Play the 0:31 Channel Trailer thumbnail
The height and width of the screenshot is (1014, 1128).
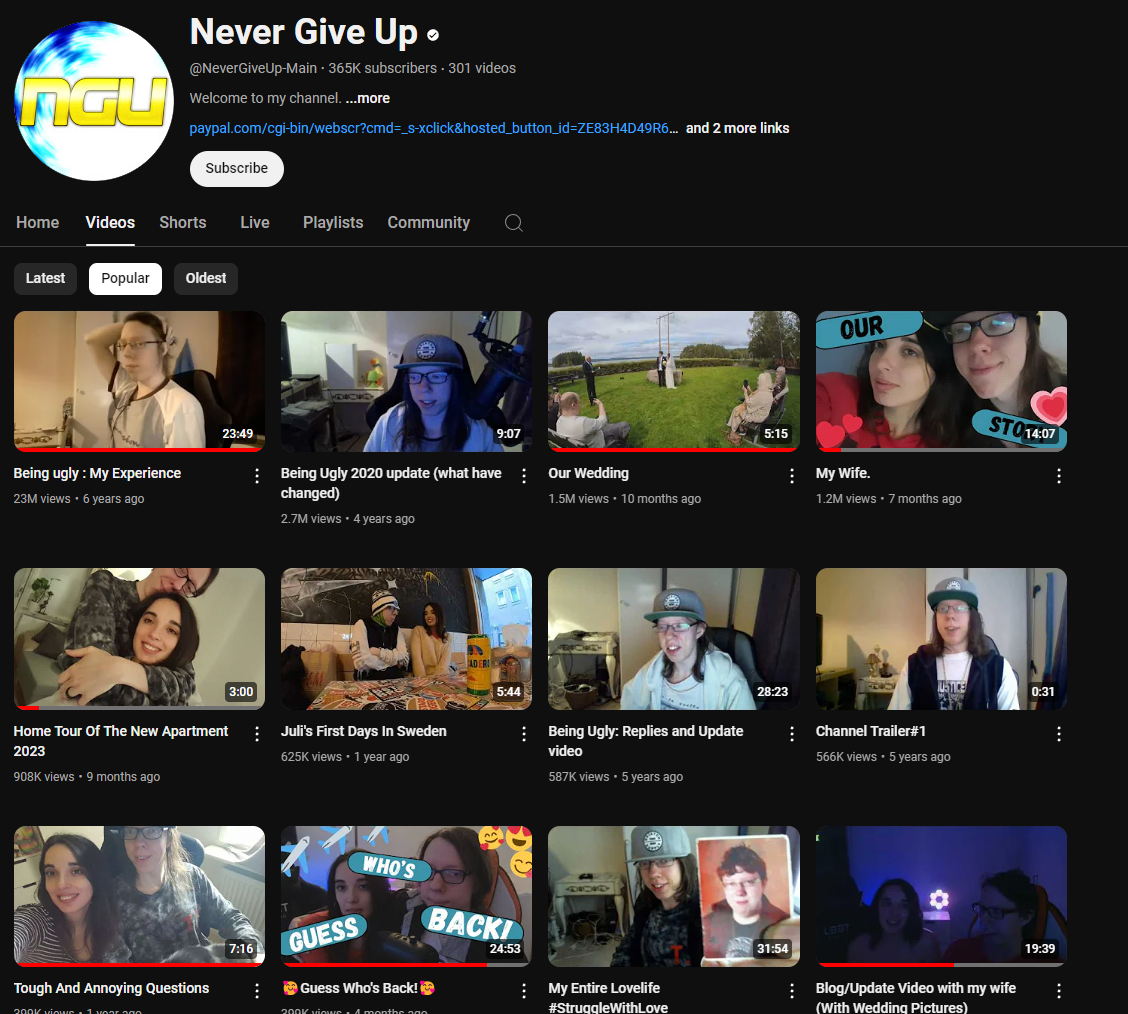(x=941, y=639)
